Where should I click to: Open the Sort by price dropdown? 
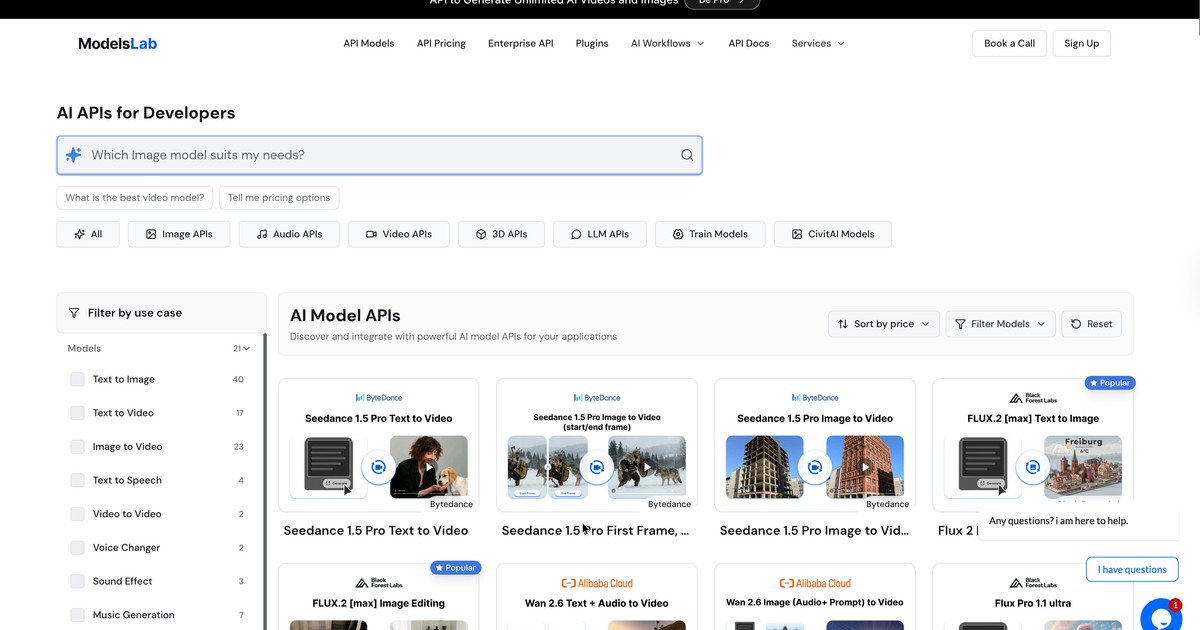point(884,324)
